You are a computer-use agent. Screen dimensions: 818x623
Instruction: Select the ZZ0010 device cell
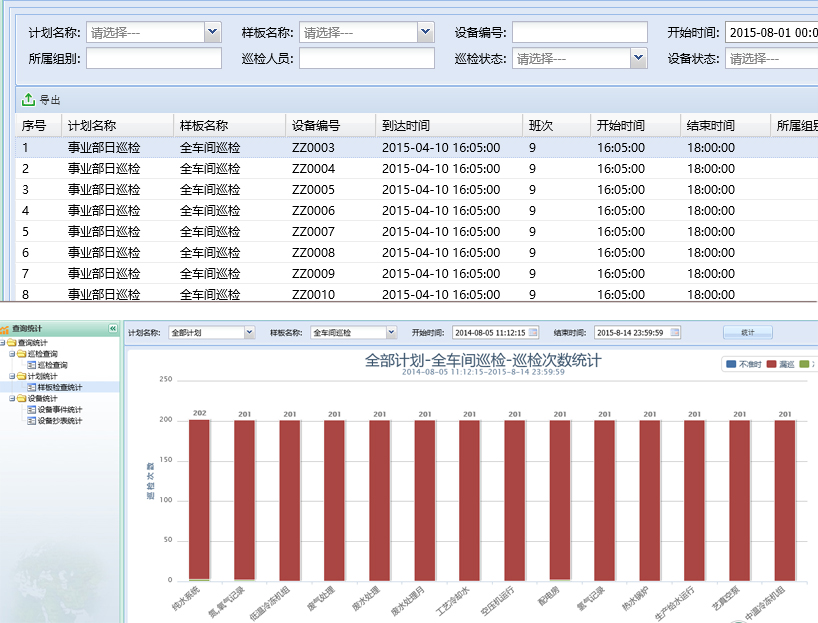pos(313,294)
